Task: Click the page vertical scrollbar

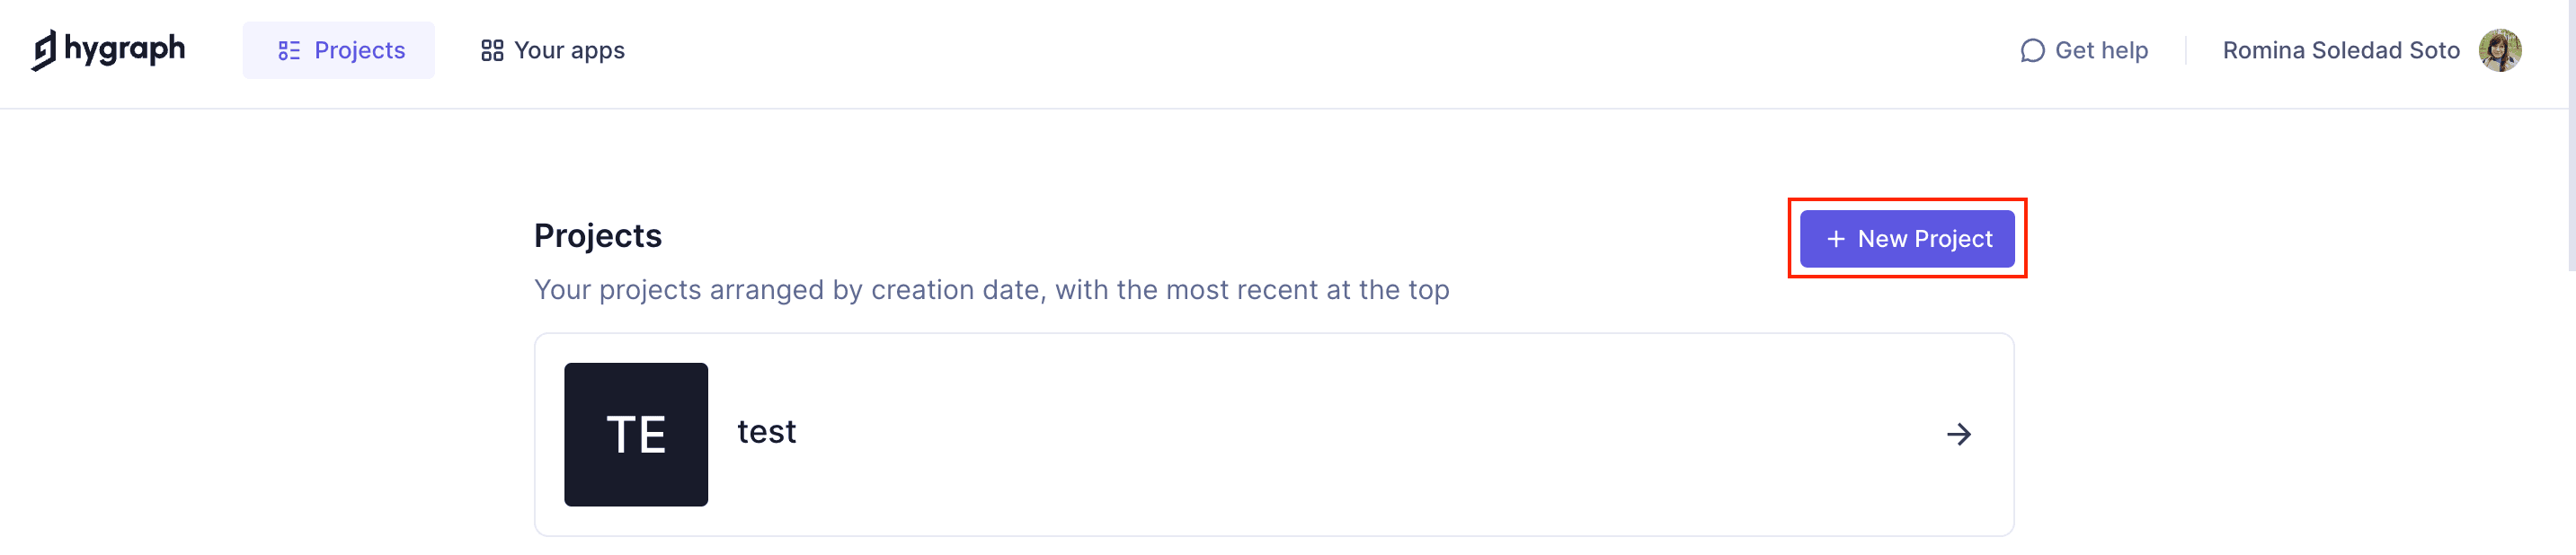Action: point(2570,140)
